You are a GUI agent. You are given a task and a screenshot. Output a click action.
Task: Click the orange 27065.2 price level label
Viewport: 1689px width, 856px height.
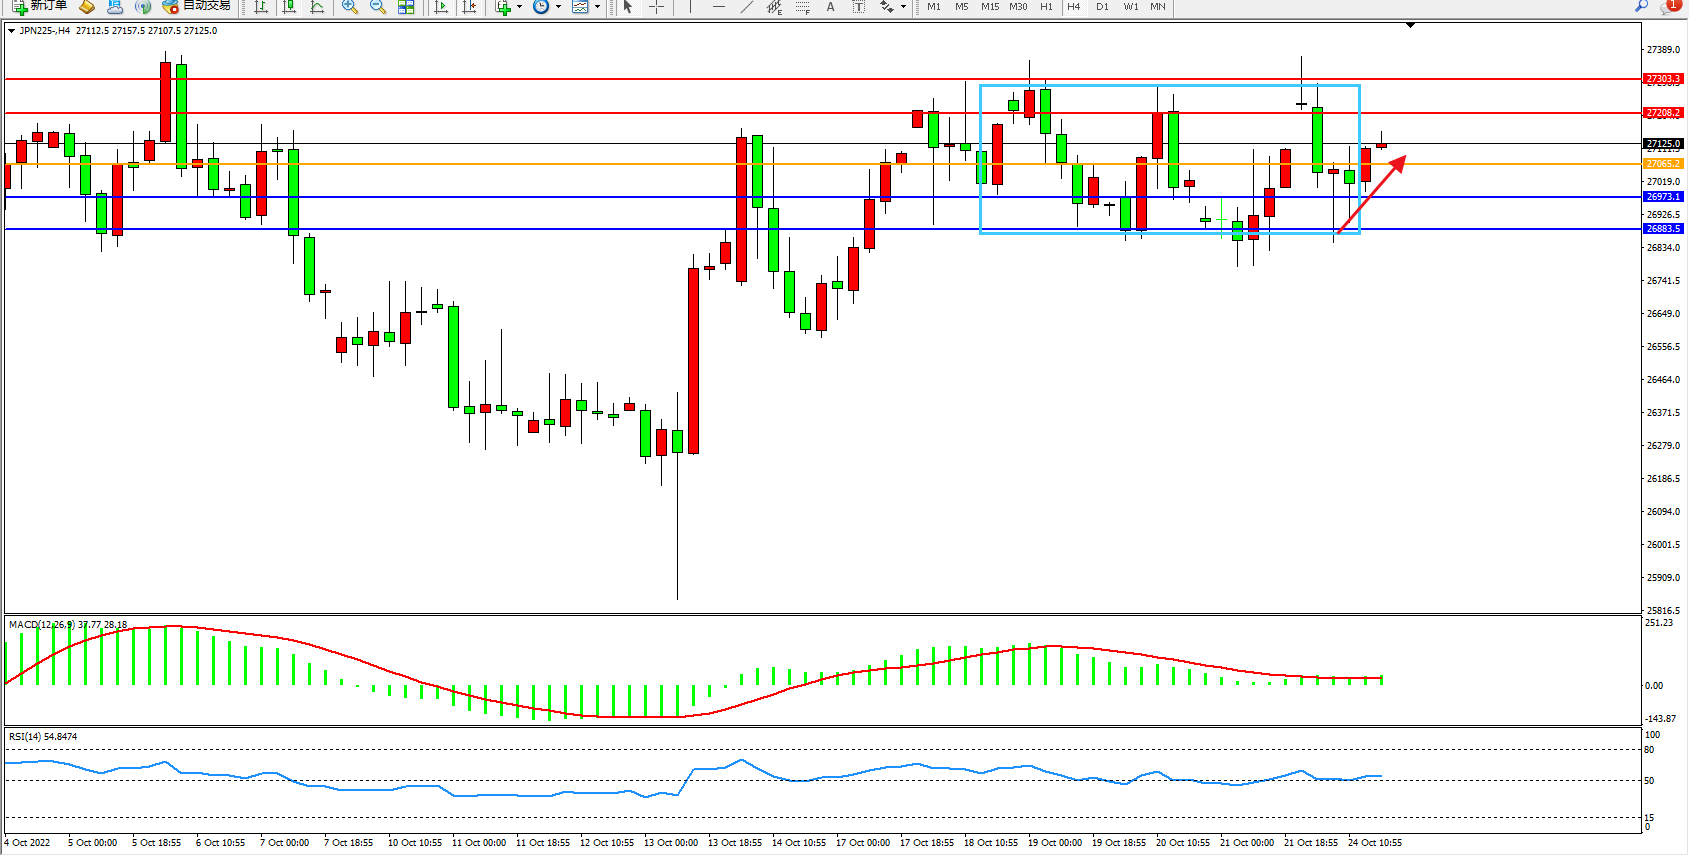pyautogui.click(x=1663, y=164)
